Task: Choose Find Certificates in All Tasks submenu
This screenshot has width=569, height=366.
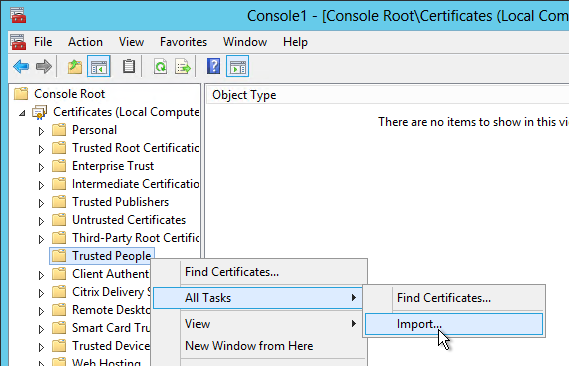Action: [454, 298]
